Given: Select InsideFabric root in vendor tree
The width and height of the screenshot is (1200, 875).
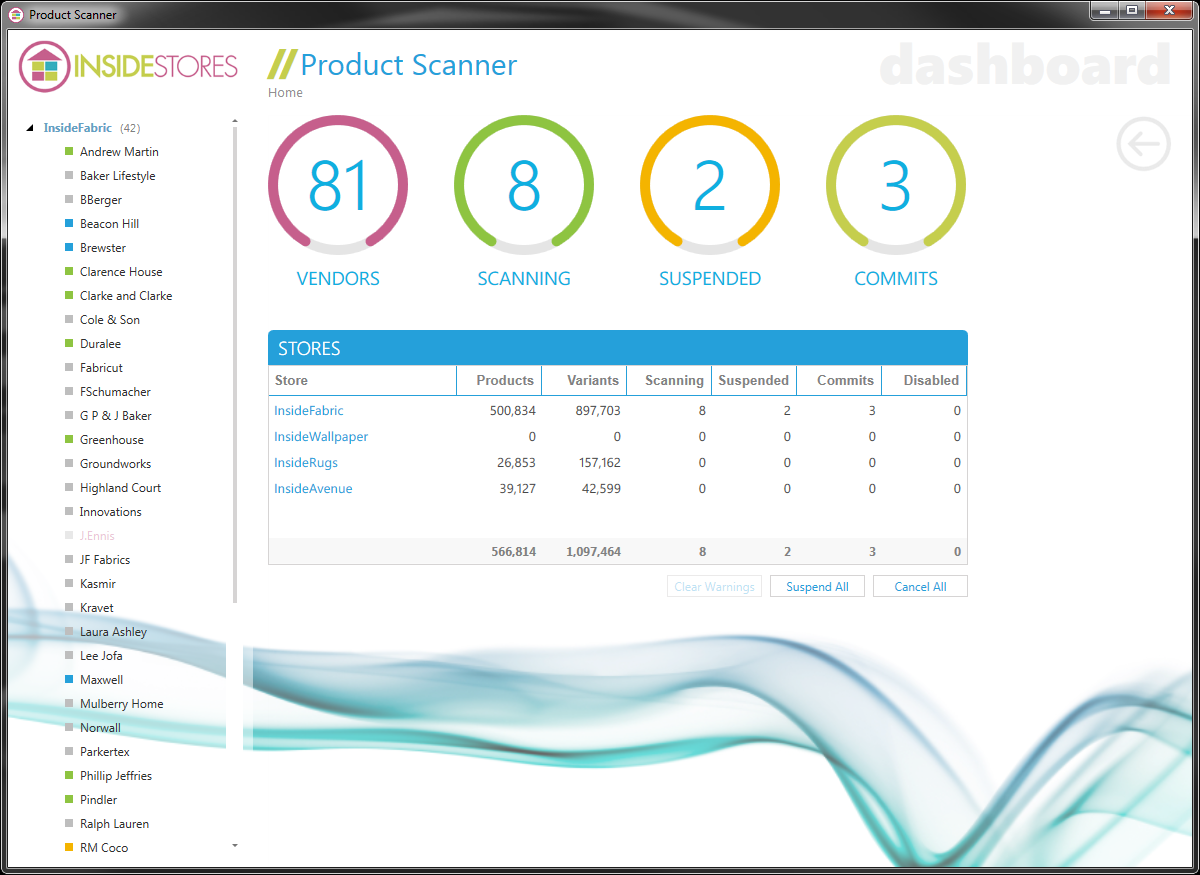Looking at the screenshot, I should point(78,128).
